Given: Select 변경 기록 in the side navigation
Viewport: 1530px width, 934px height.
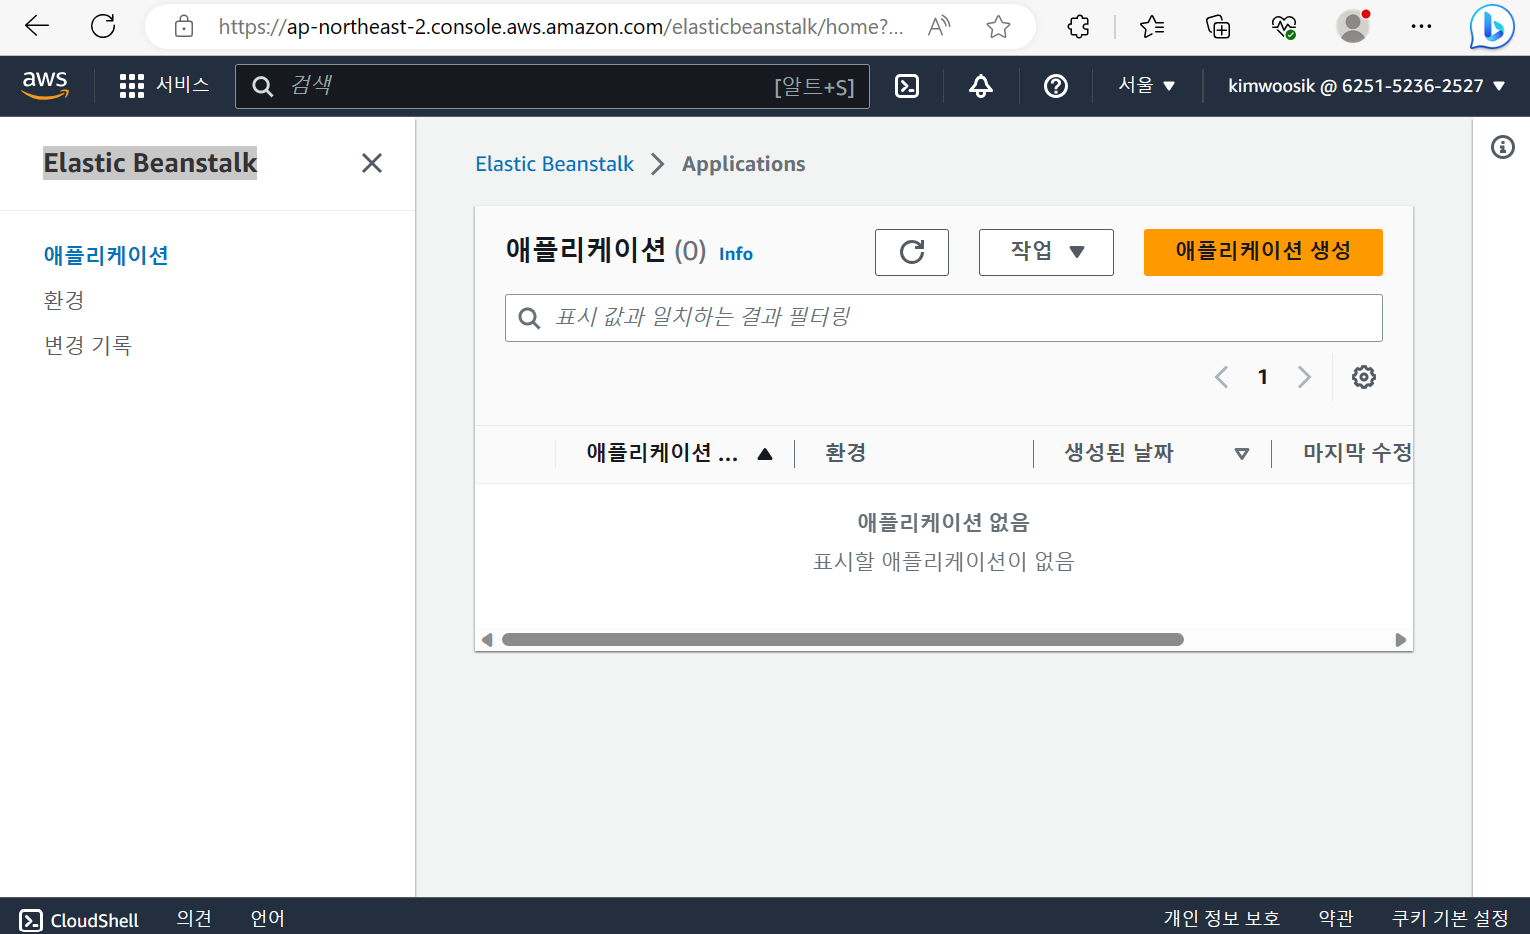Looking at the screenshot, I should coord(88,345).
